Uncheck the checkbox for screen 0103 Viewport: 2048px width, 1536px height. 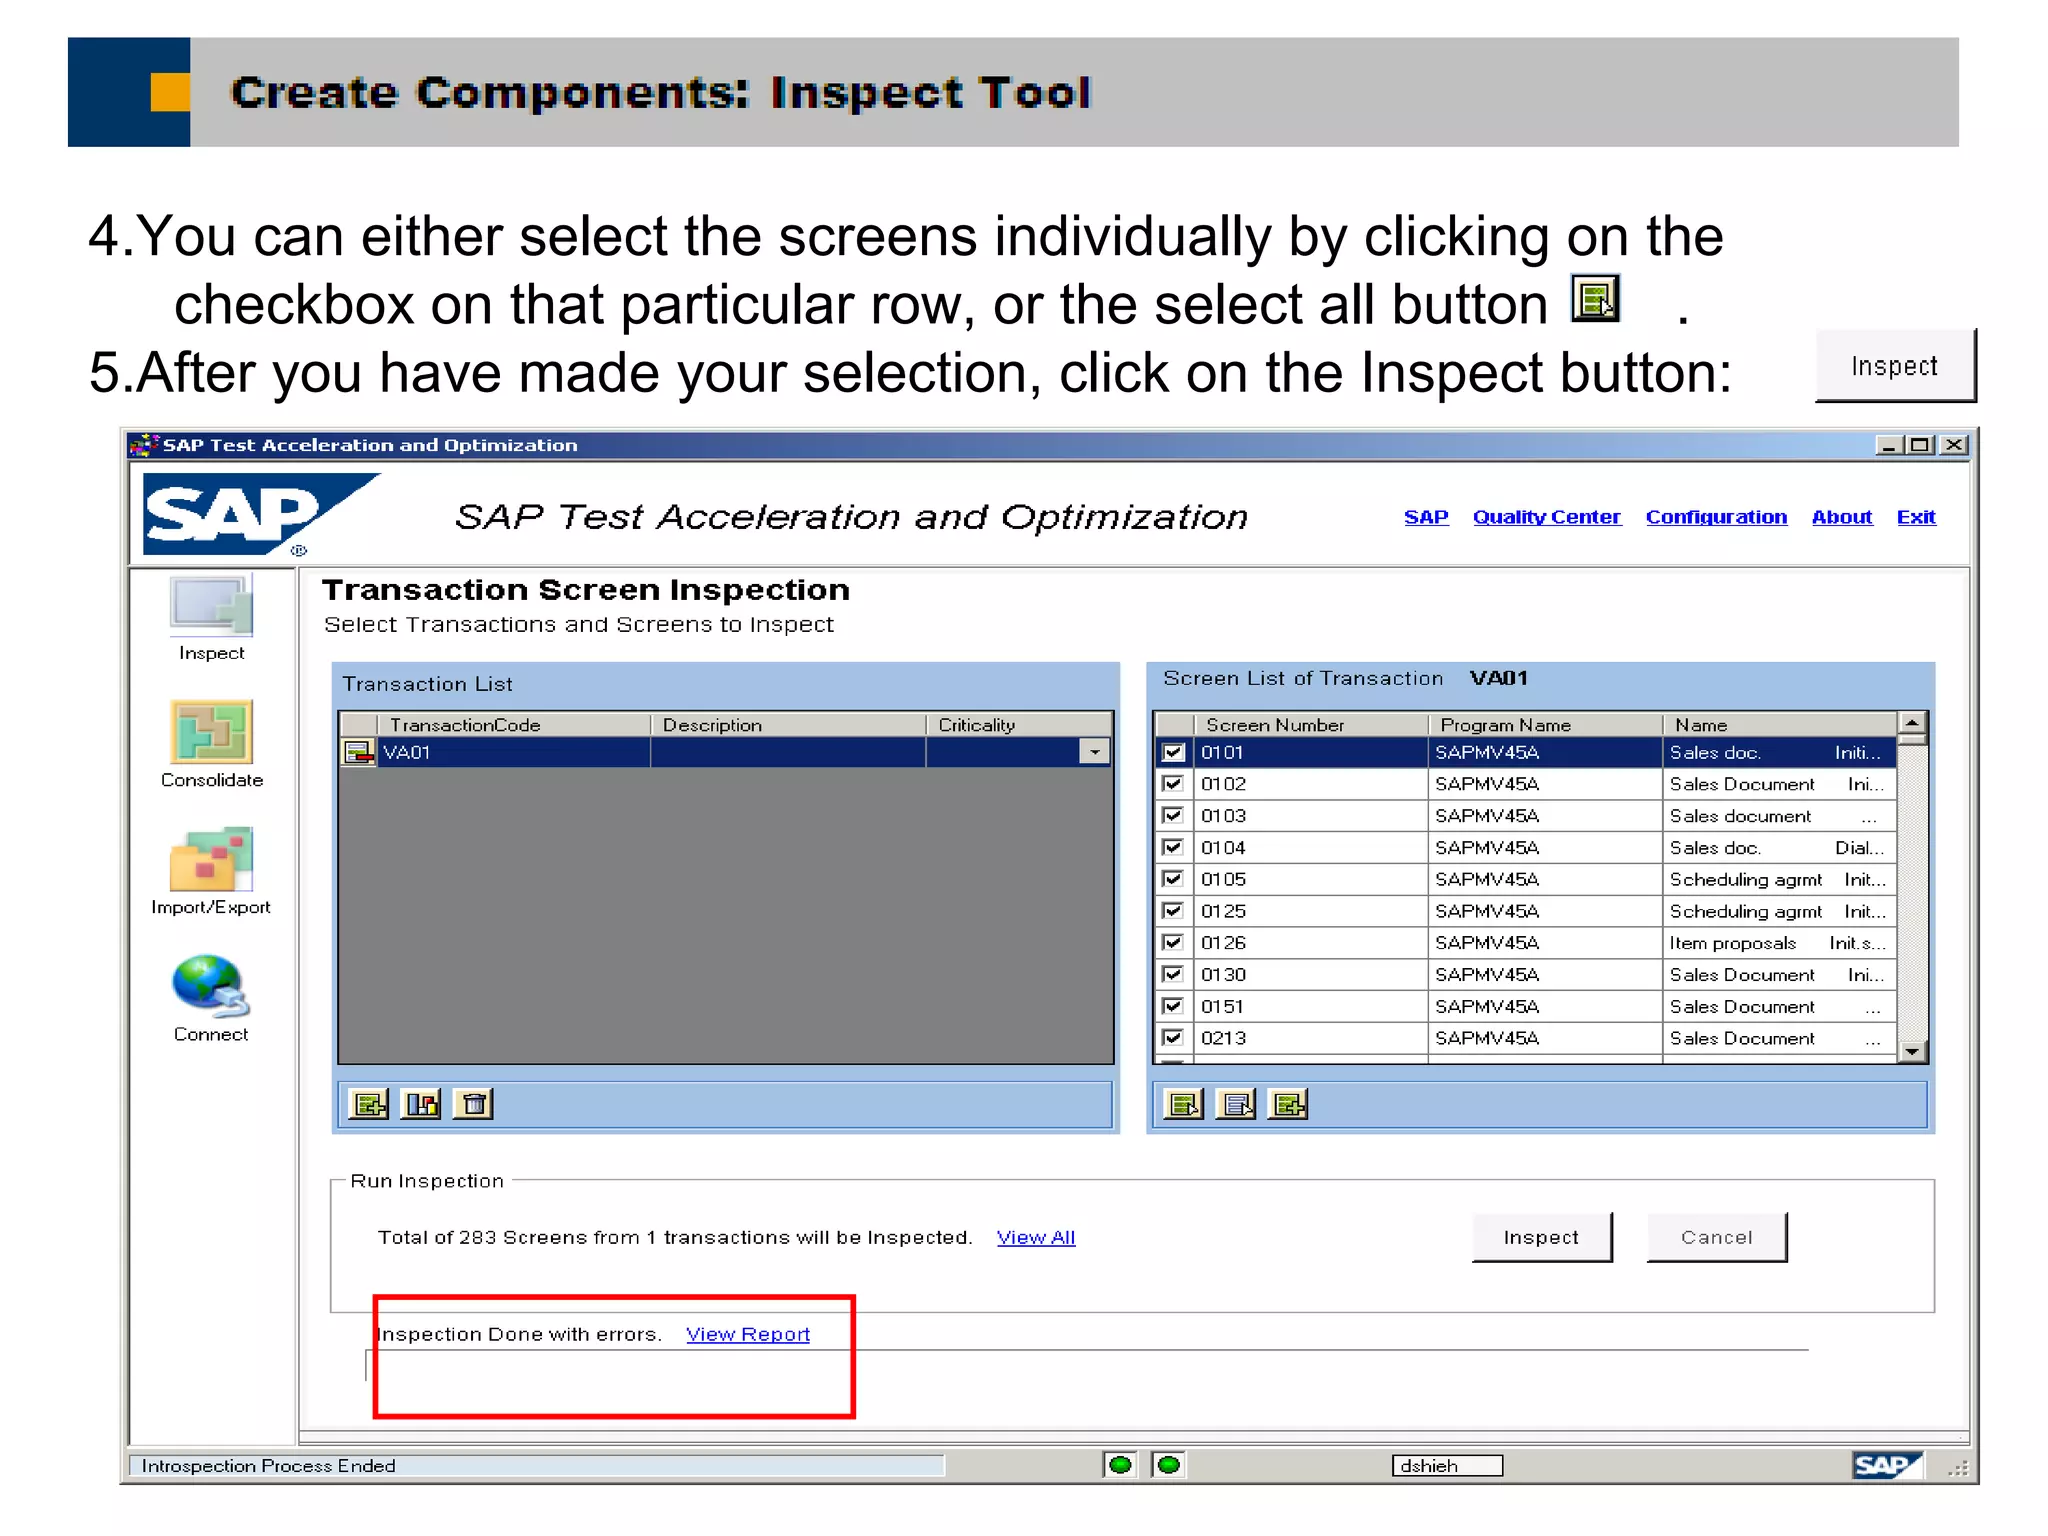tap(1173, 816)
